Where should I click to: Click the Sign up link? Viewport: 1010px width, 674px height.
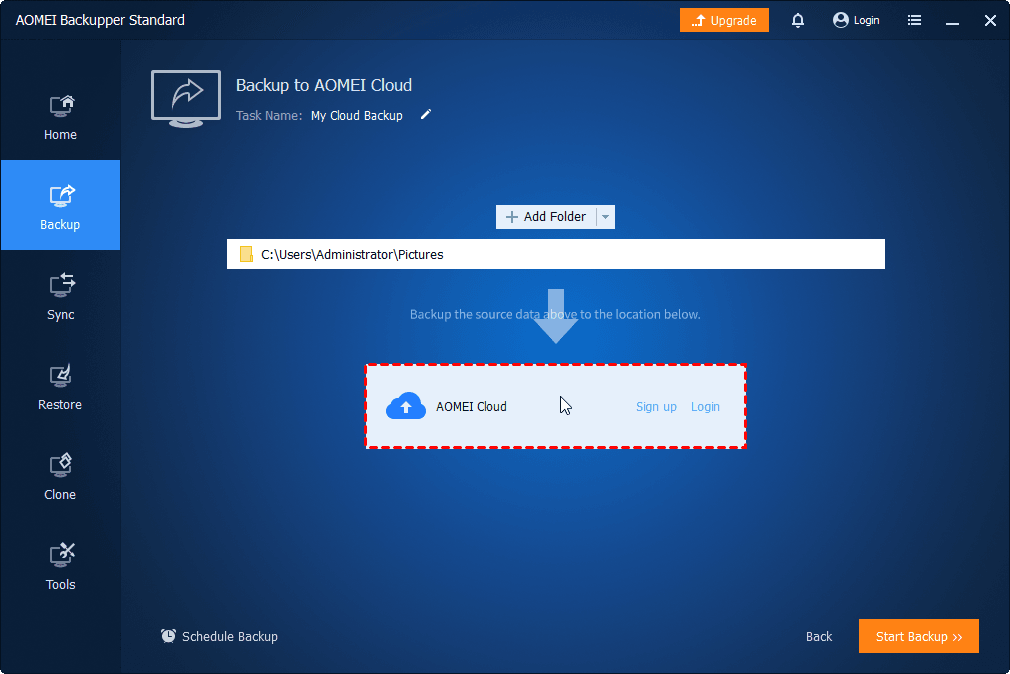[x=656, y=407]
